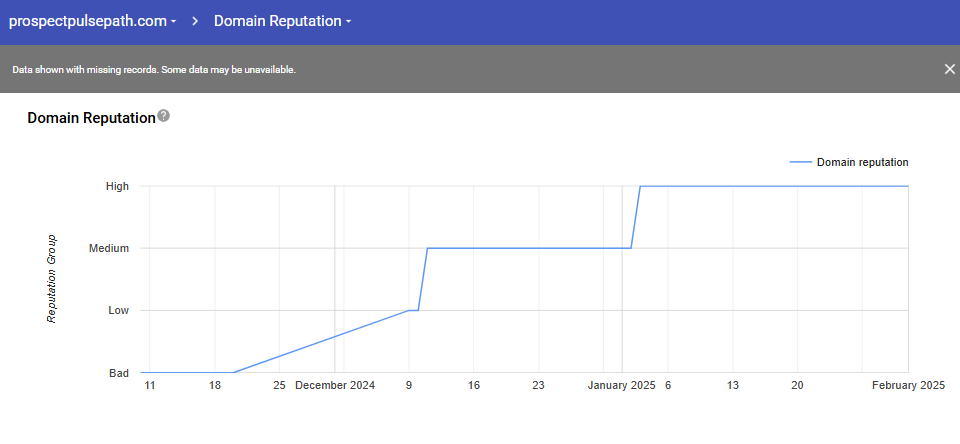
Task: Click the High reputation axis label
Action: 117,186
